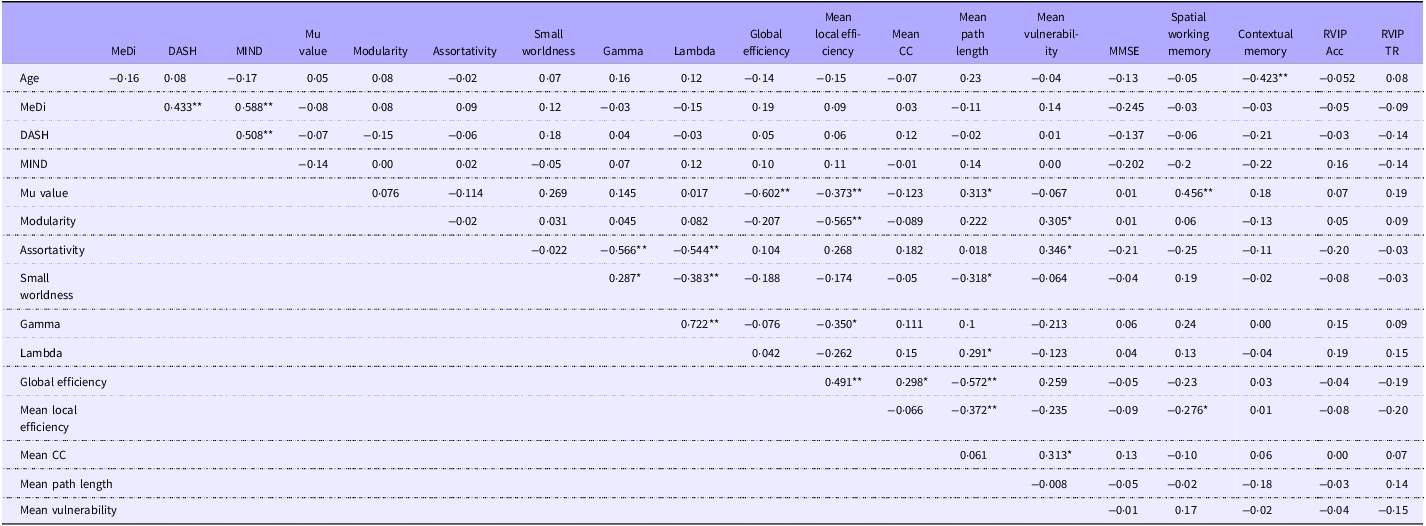This screenshot has height=526, width=1426.
Task: Select the value 0·222 in Modularity row
Action: click(972, 219)
